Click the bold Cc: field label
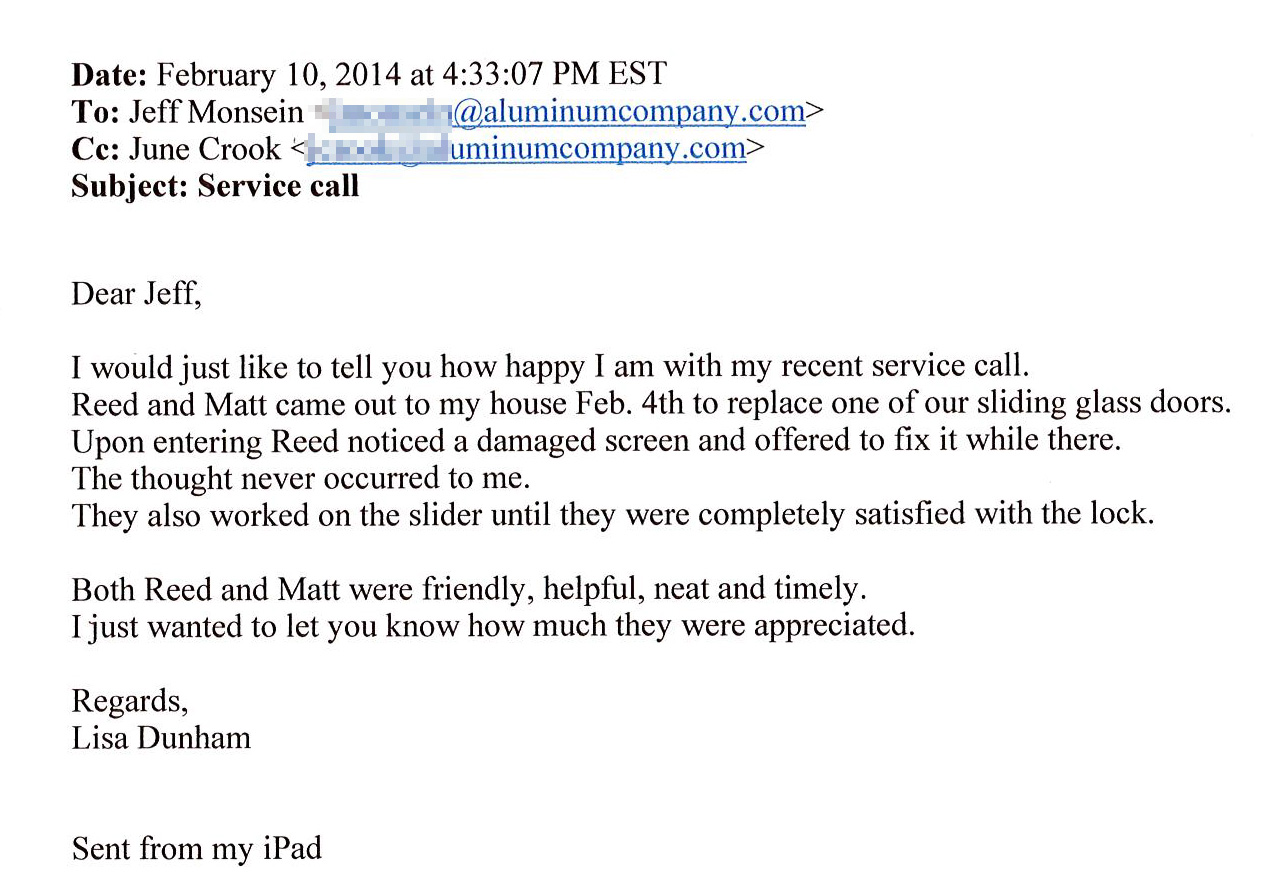 pos(96,149)
